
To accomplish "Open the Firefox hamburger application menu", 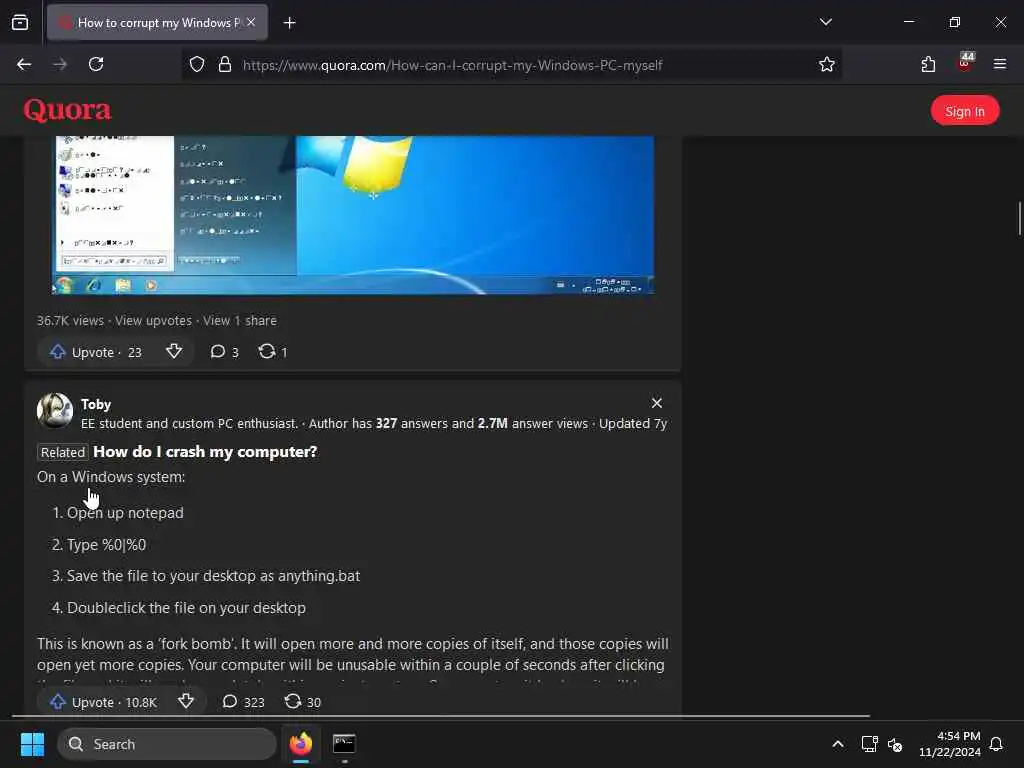I will click(999, 64).
